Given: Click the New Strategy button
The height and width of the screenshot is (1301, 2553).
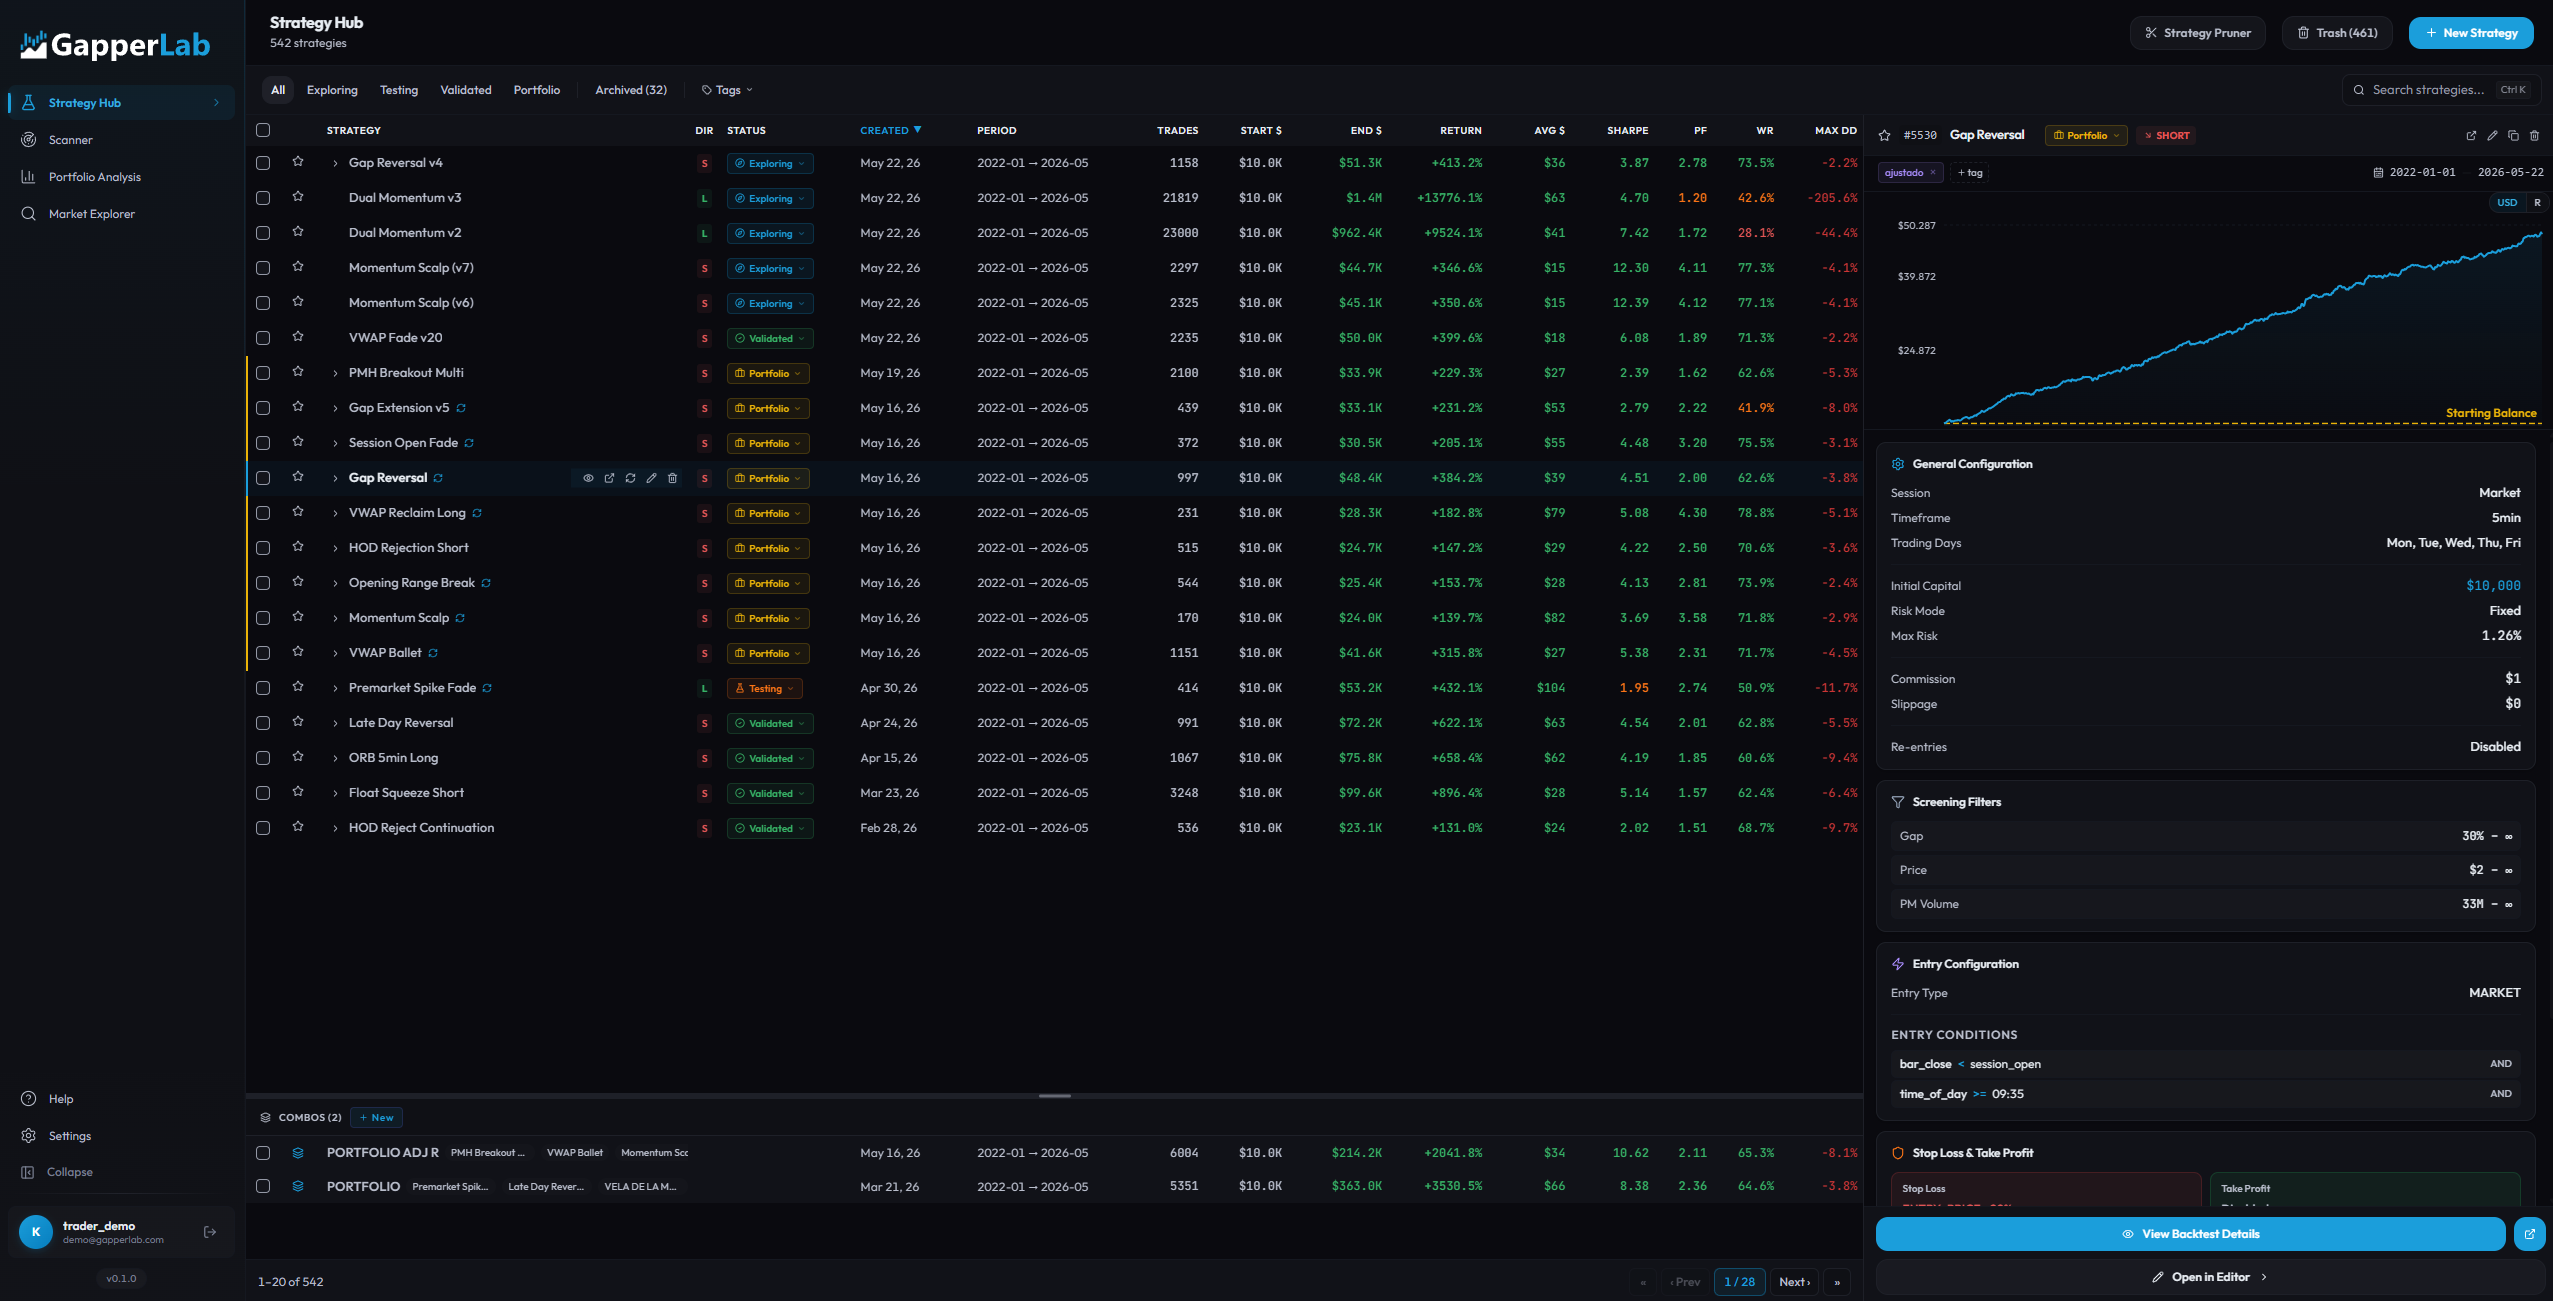Looking at the screenshot, I should tap(2471, 33).
